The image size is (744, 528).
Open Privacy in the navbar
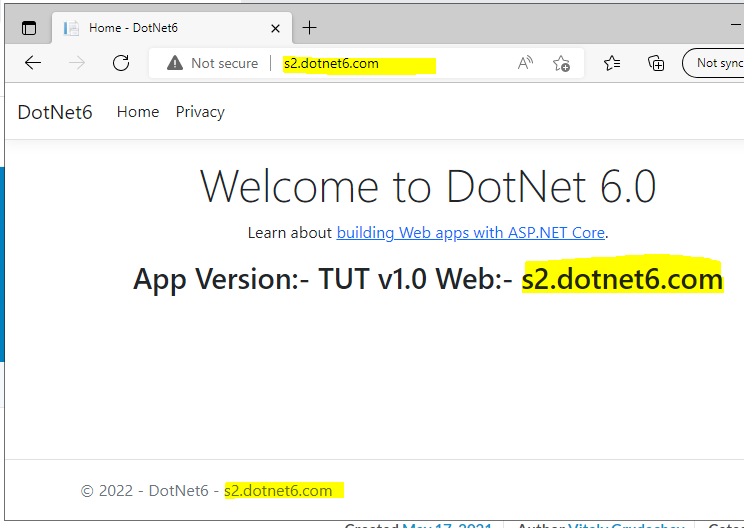[x=200, y=112]
